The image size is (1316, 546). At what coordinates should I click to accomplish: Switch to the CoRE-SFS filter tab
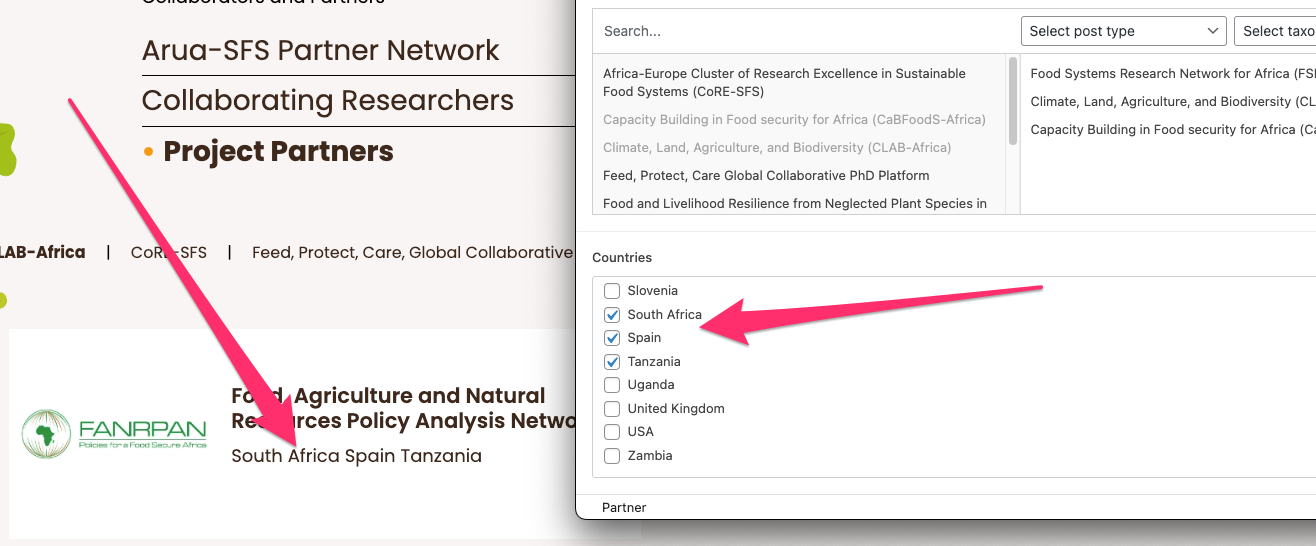[x=168, y=253]
